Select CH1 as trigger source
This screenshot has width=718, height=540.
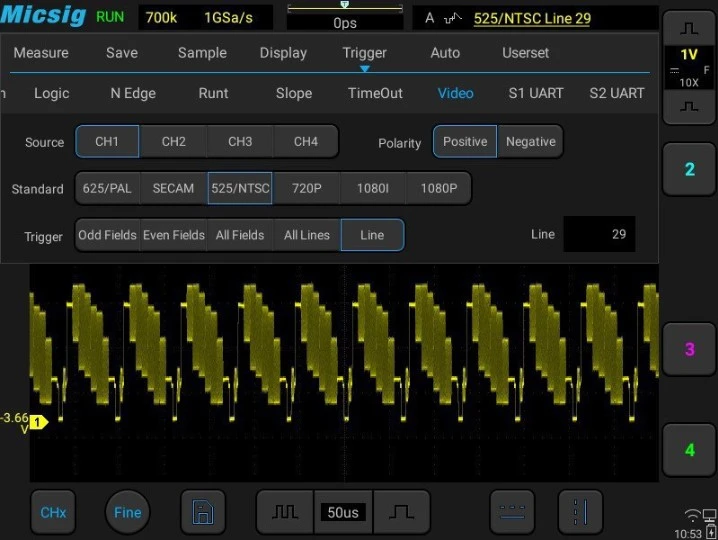[x=107, y=142]
